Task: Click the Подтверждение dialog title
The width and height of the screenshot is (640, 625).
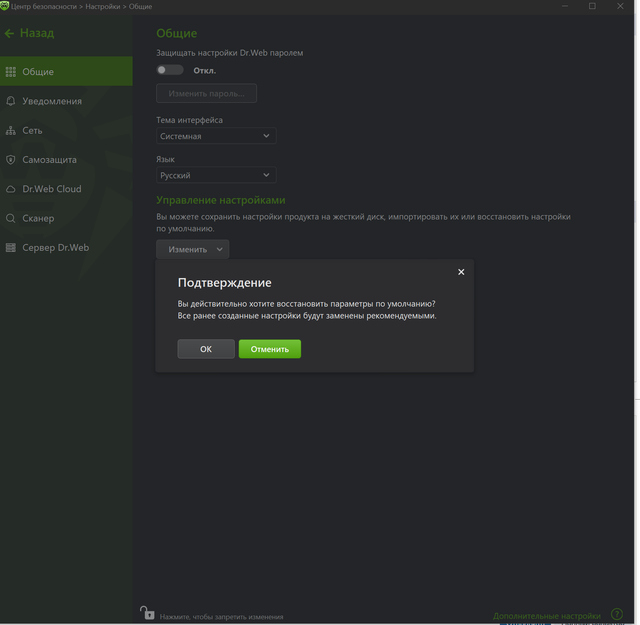Action: [x=224, y=282]
